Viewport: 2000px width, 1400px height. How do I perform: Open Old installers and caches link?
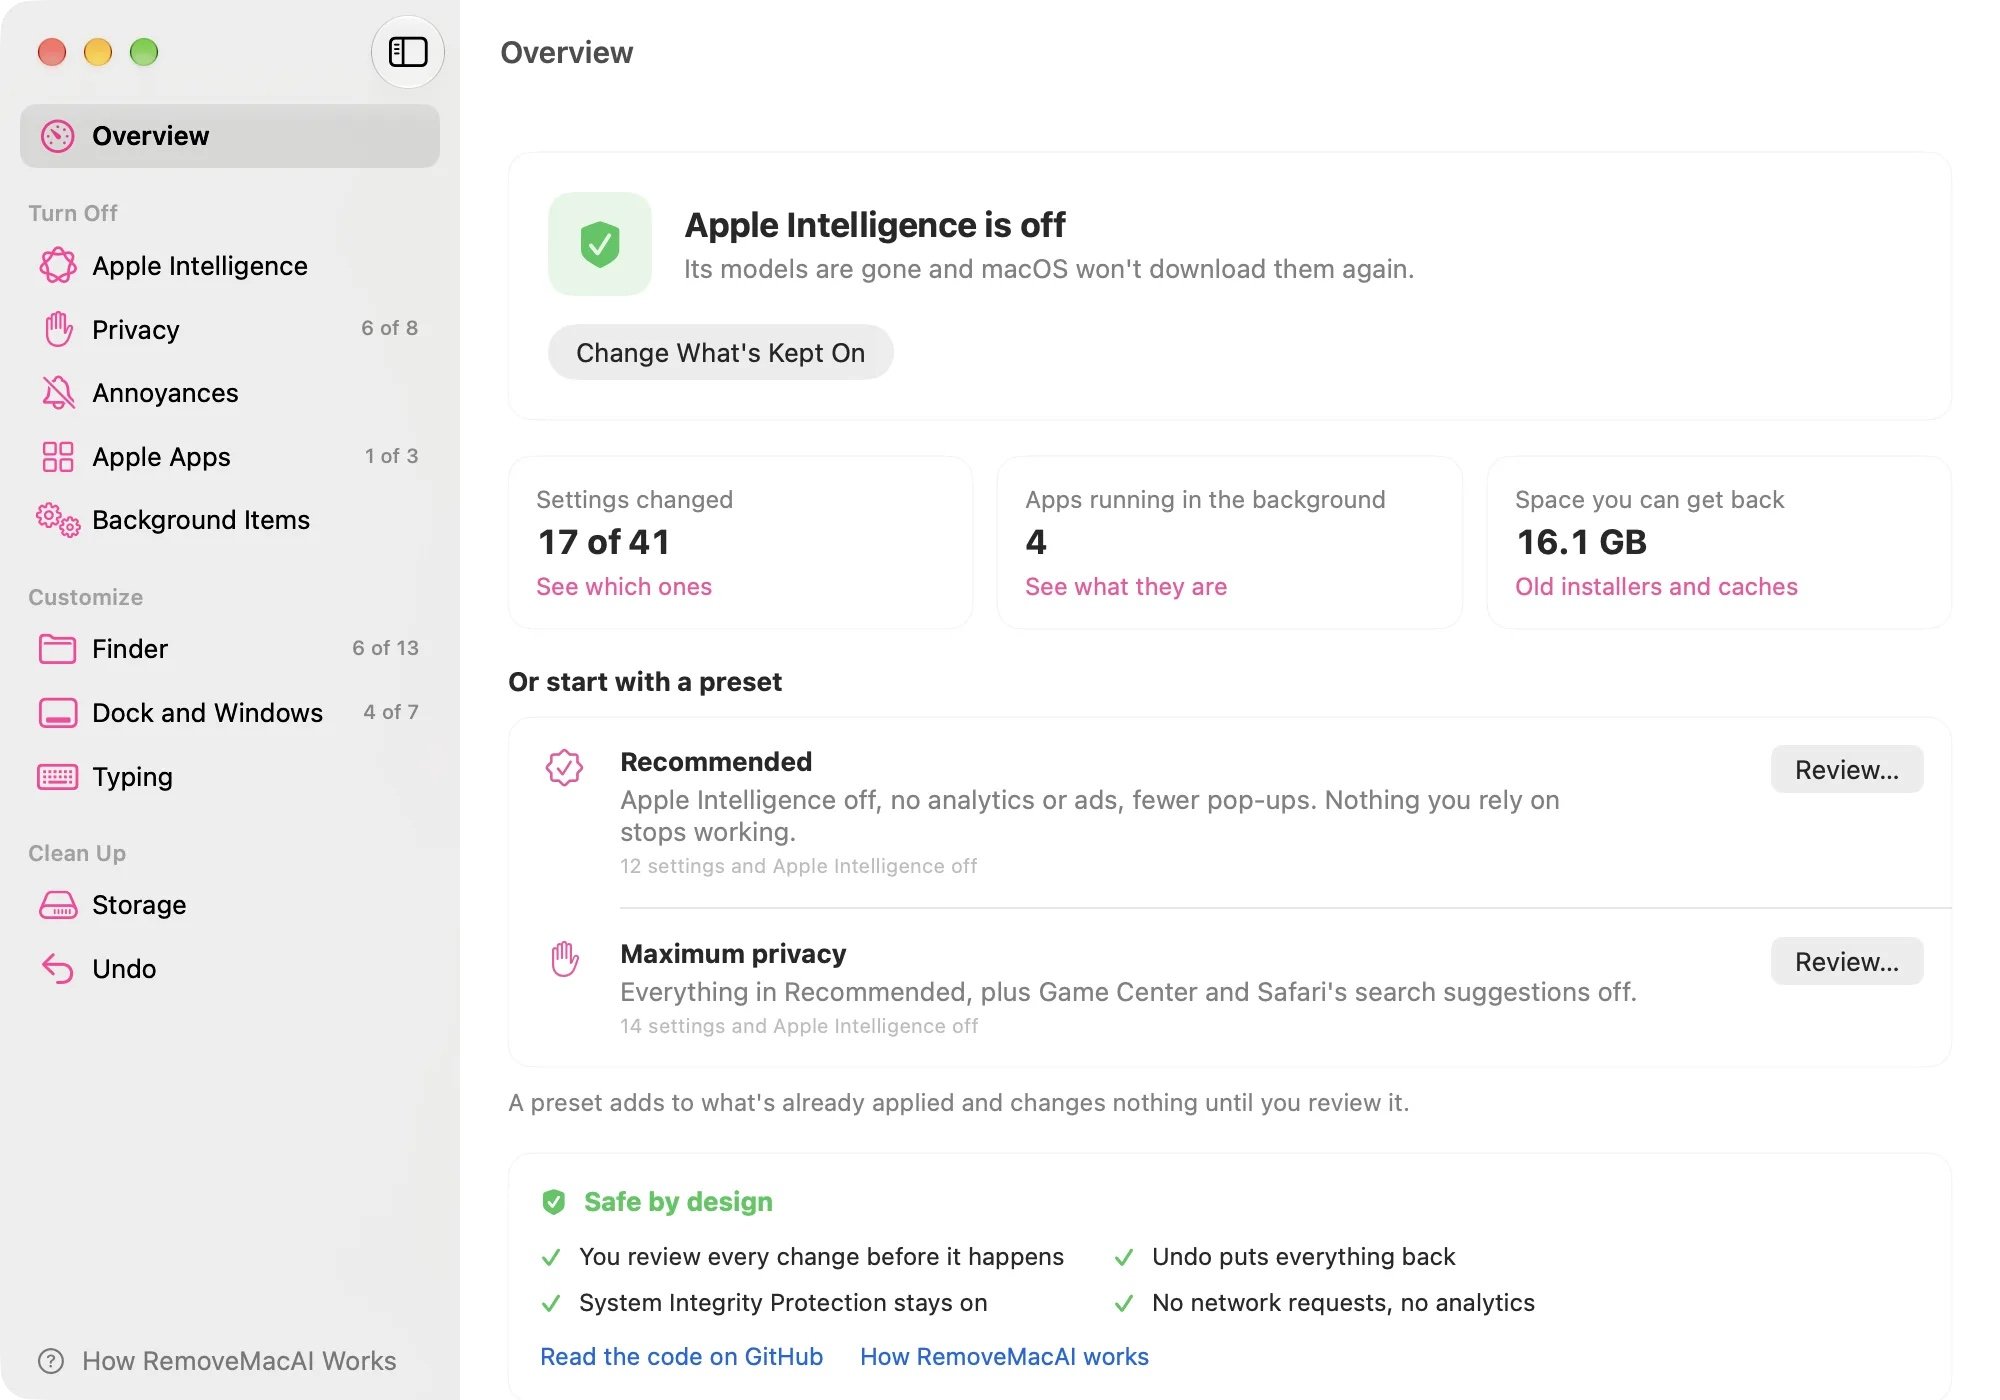coord(1656,586)
